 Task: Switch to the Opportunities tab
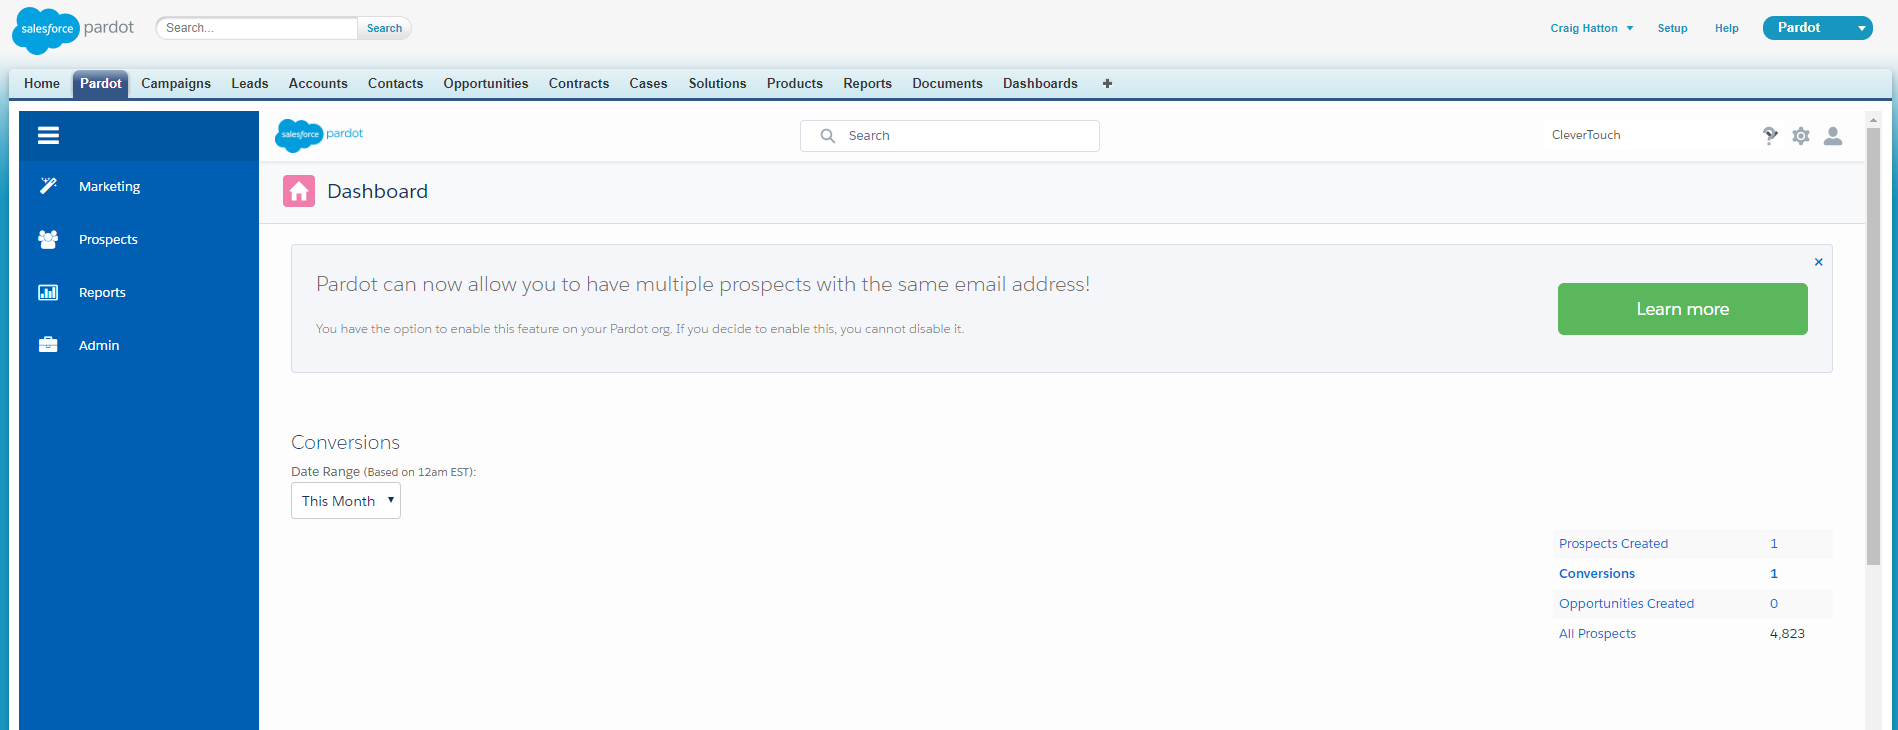[486, 84]
